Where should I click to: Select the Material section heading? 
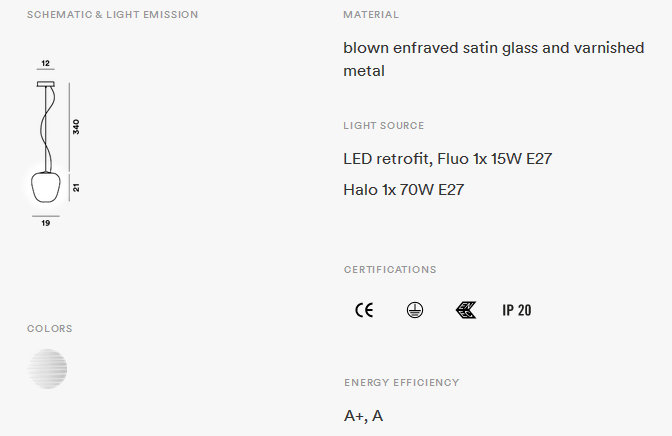(371, 15)
